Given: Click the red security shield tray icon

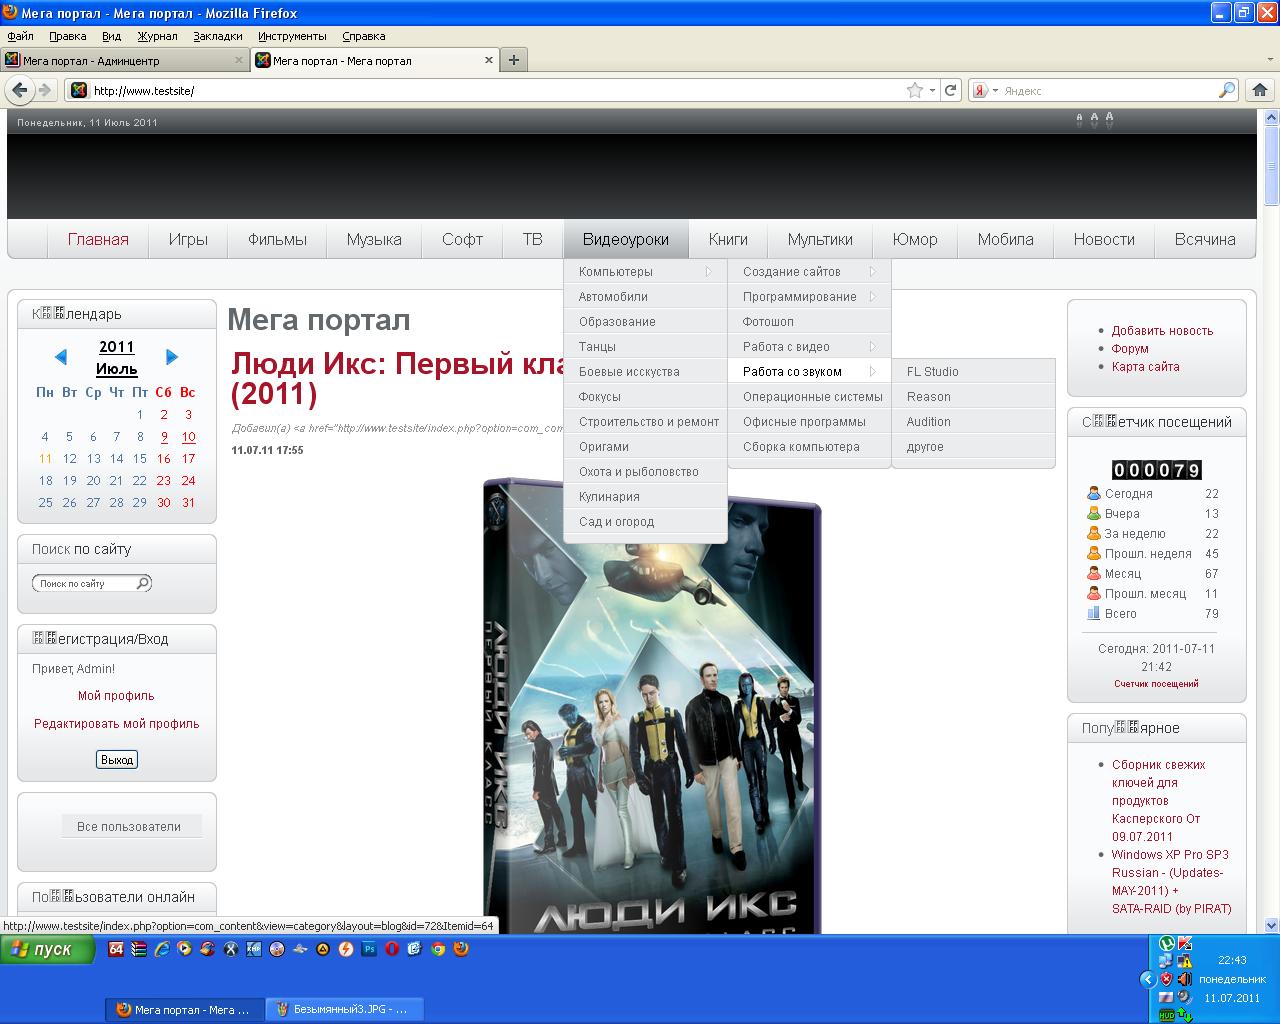Looking at the screenshot, I should point(1166,979).
